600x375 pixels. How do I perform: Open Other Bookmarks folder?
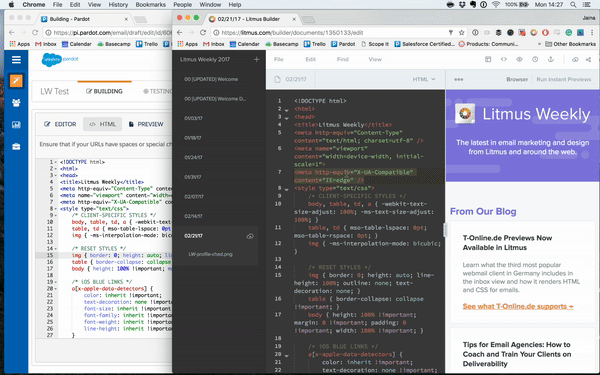click(571, 44)
